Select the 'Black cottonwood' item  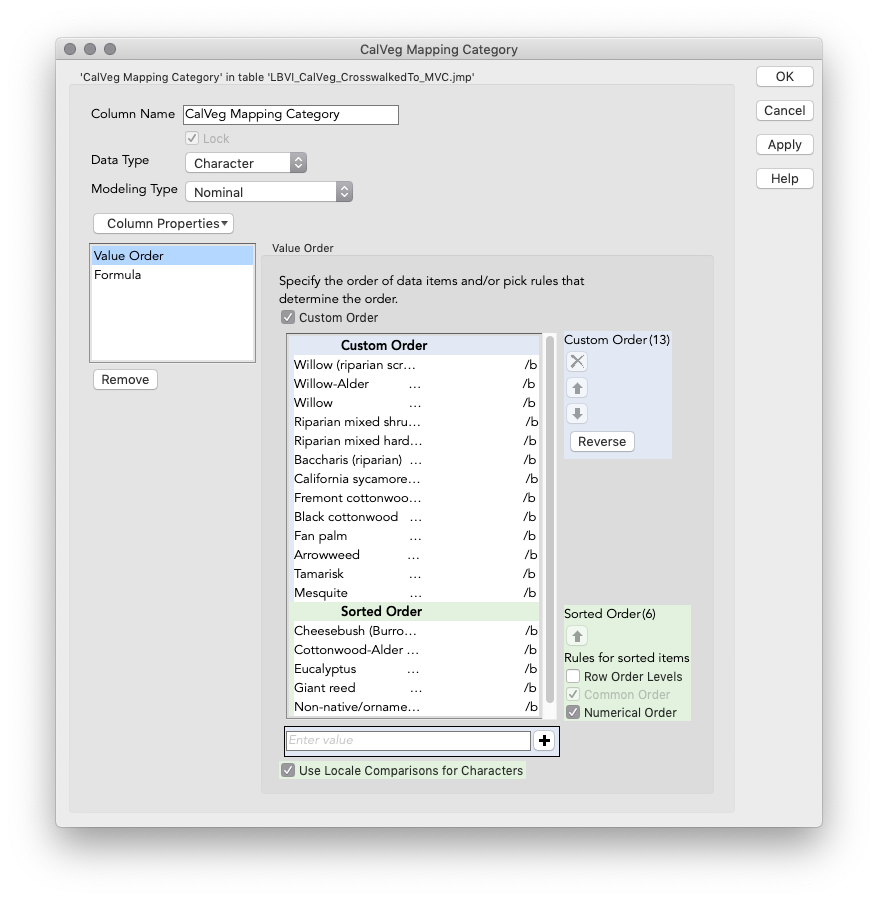[x=415, y=517]
